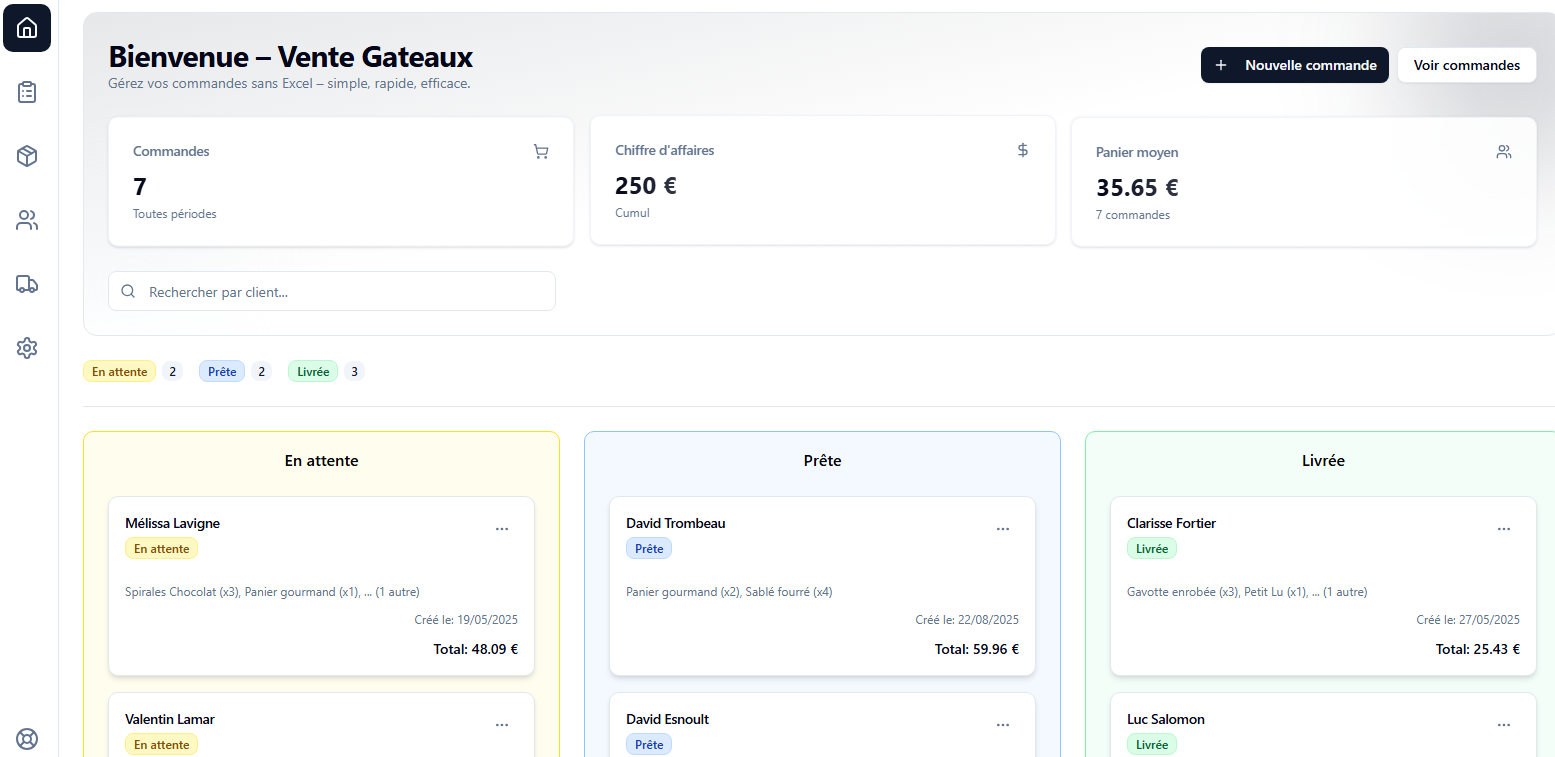Click the Nouvelle commande button

click(x=1294, y=64)
